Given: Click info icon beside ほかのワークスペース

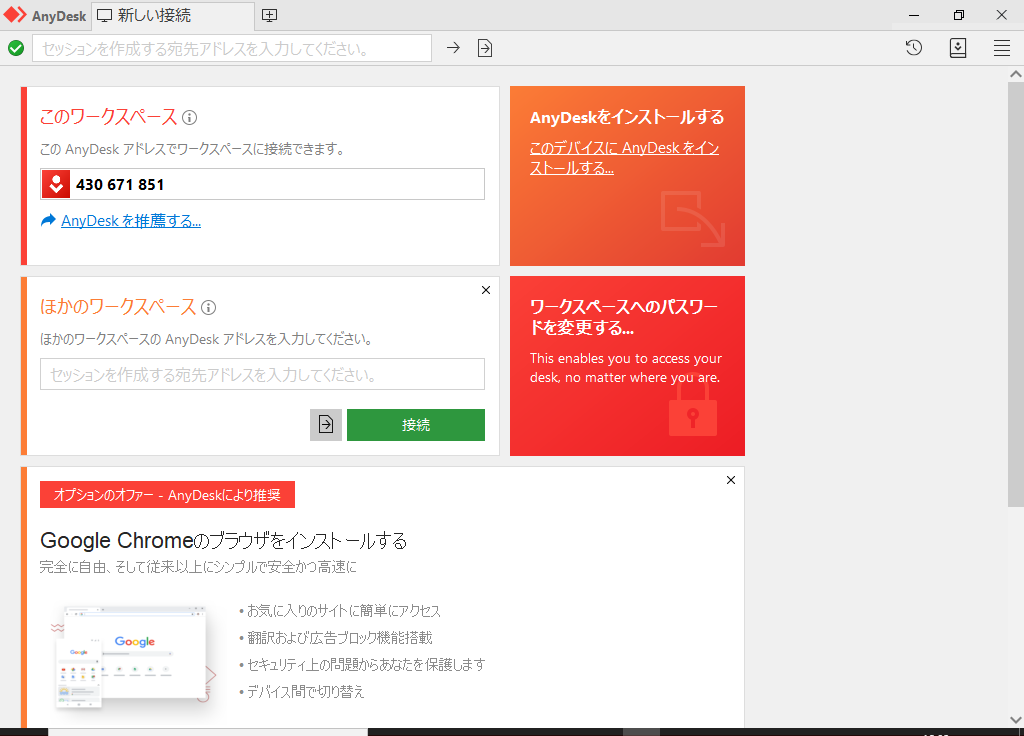Looking at the screenshot, I should [208, 308].
